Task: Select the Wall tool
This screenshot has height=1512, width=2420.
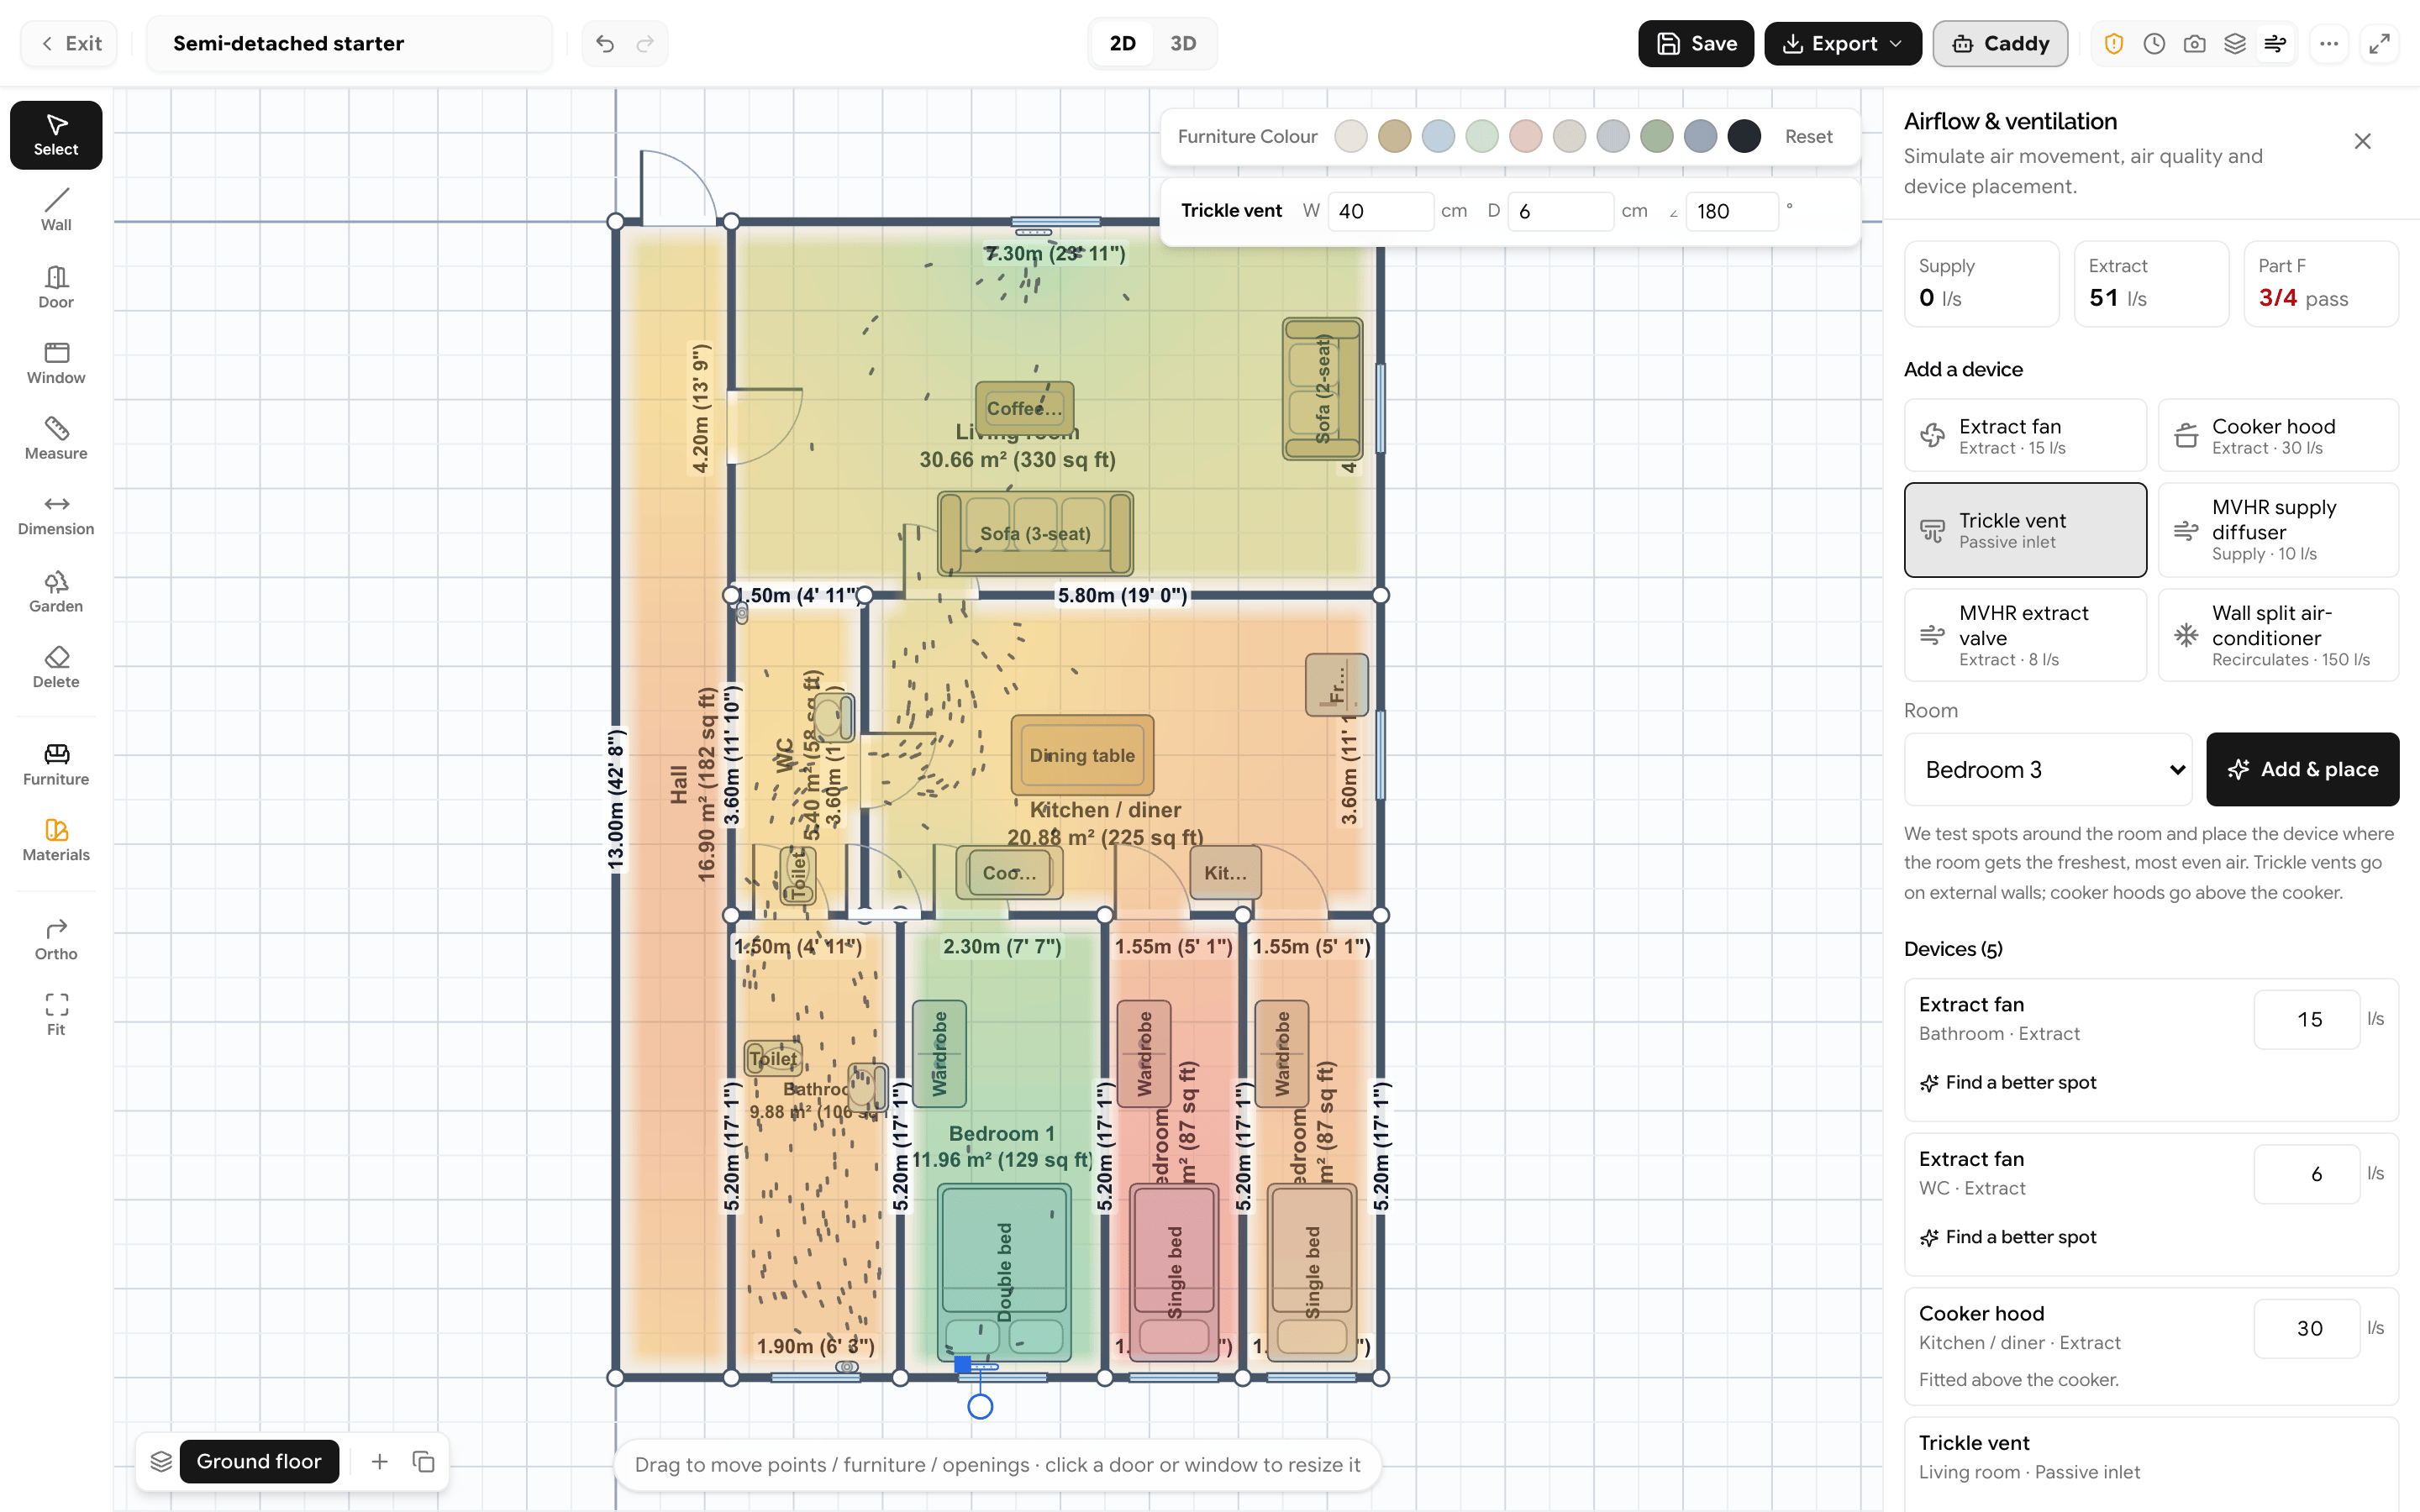Action: point(56,211)
